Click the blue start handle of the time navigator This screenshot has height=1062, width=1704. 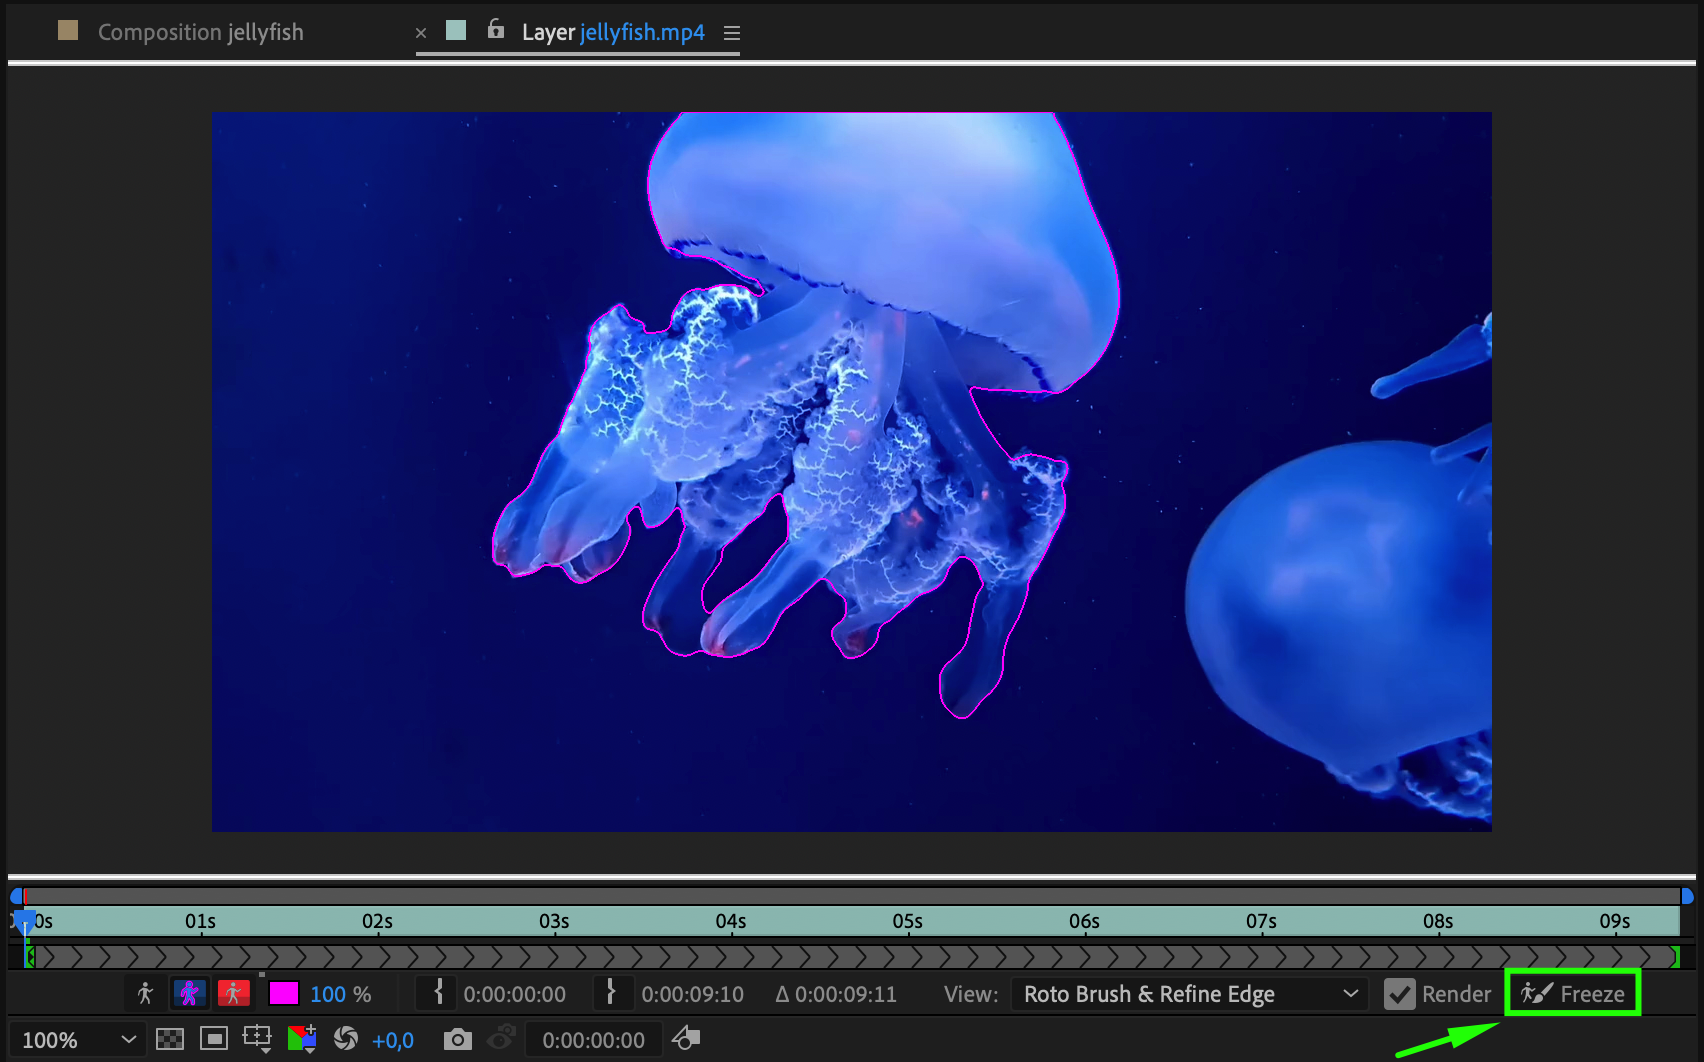pos(16,896)
